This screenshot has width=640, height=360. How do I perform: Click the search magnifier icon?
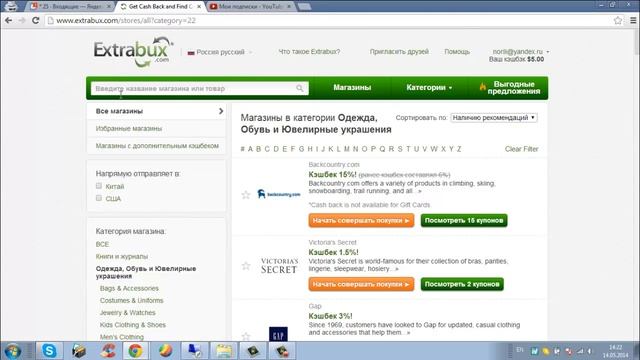[300, 88]
